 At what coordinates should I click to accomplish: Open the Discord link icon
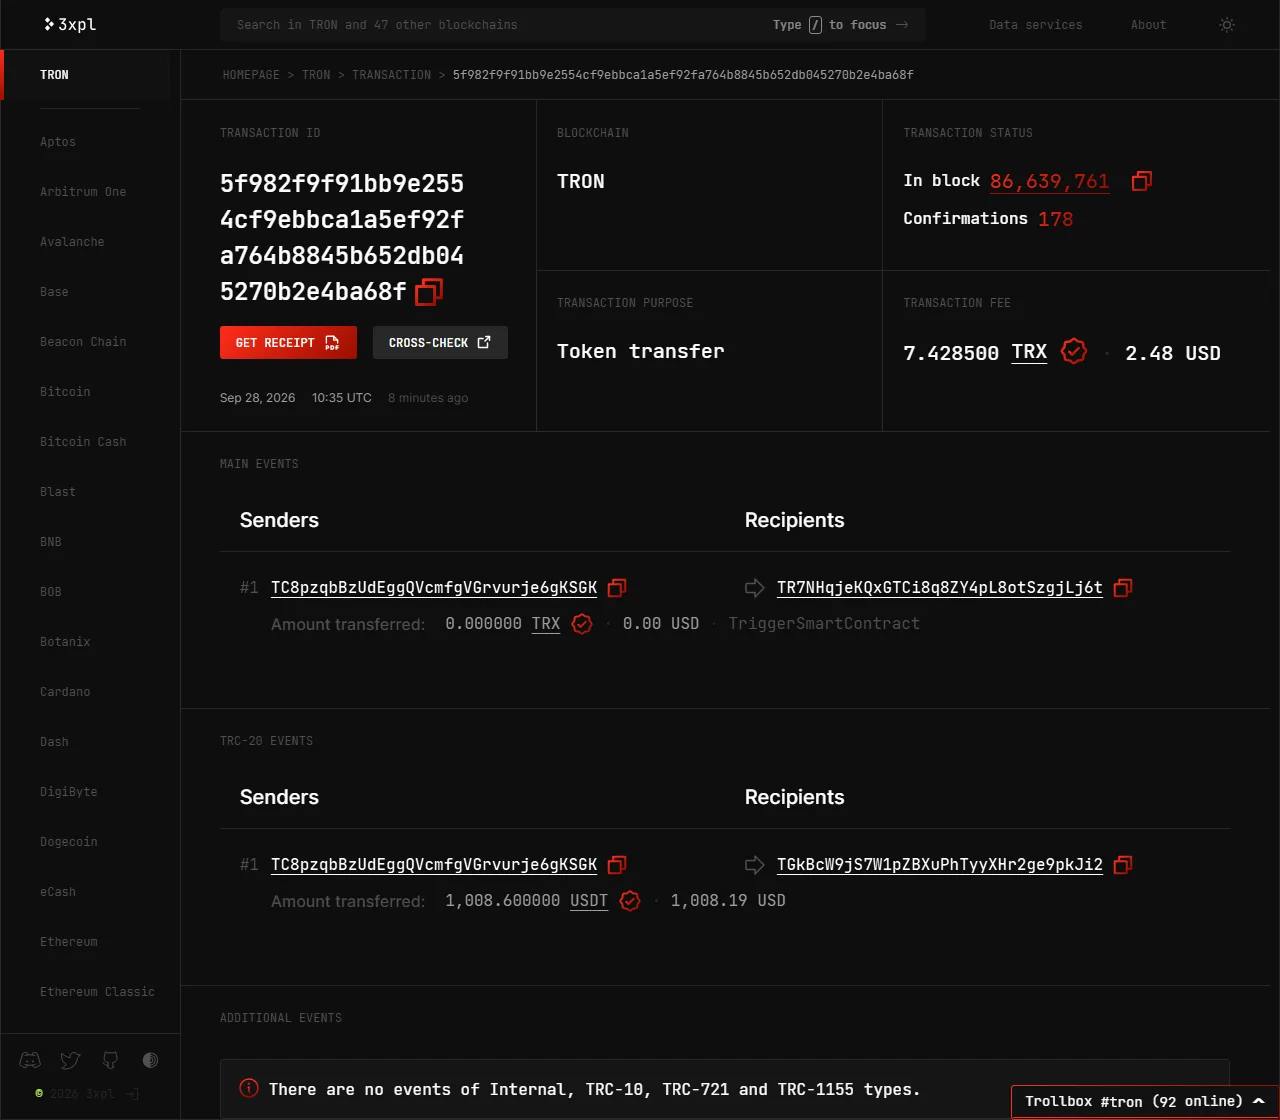30,1060
